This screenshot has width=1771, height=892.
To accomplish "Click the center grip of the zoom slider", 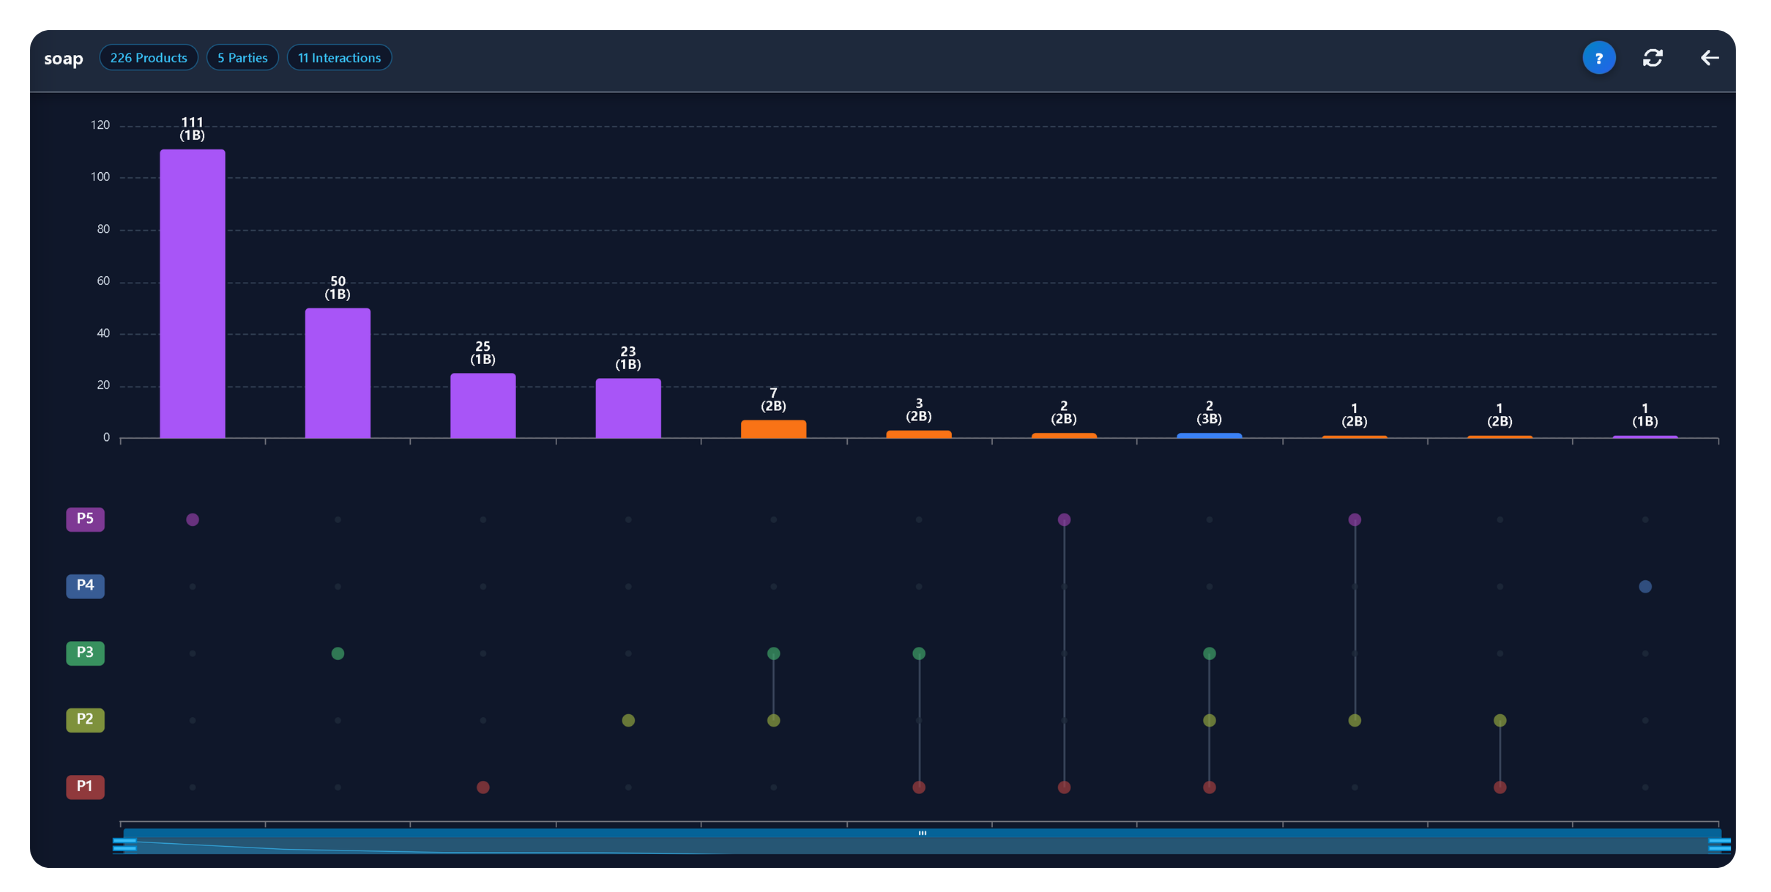I will click(922, 833).
